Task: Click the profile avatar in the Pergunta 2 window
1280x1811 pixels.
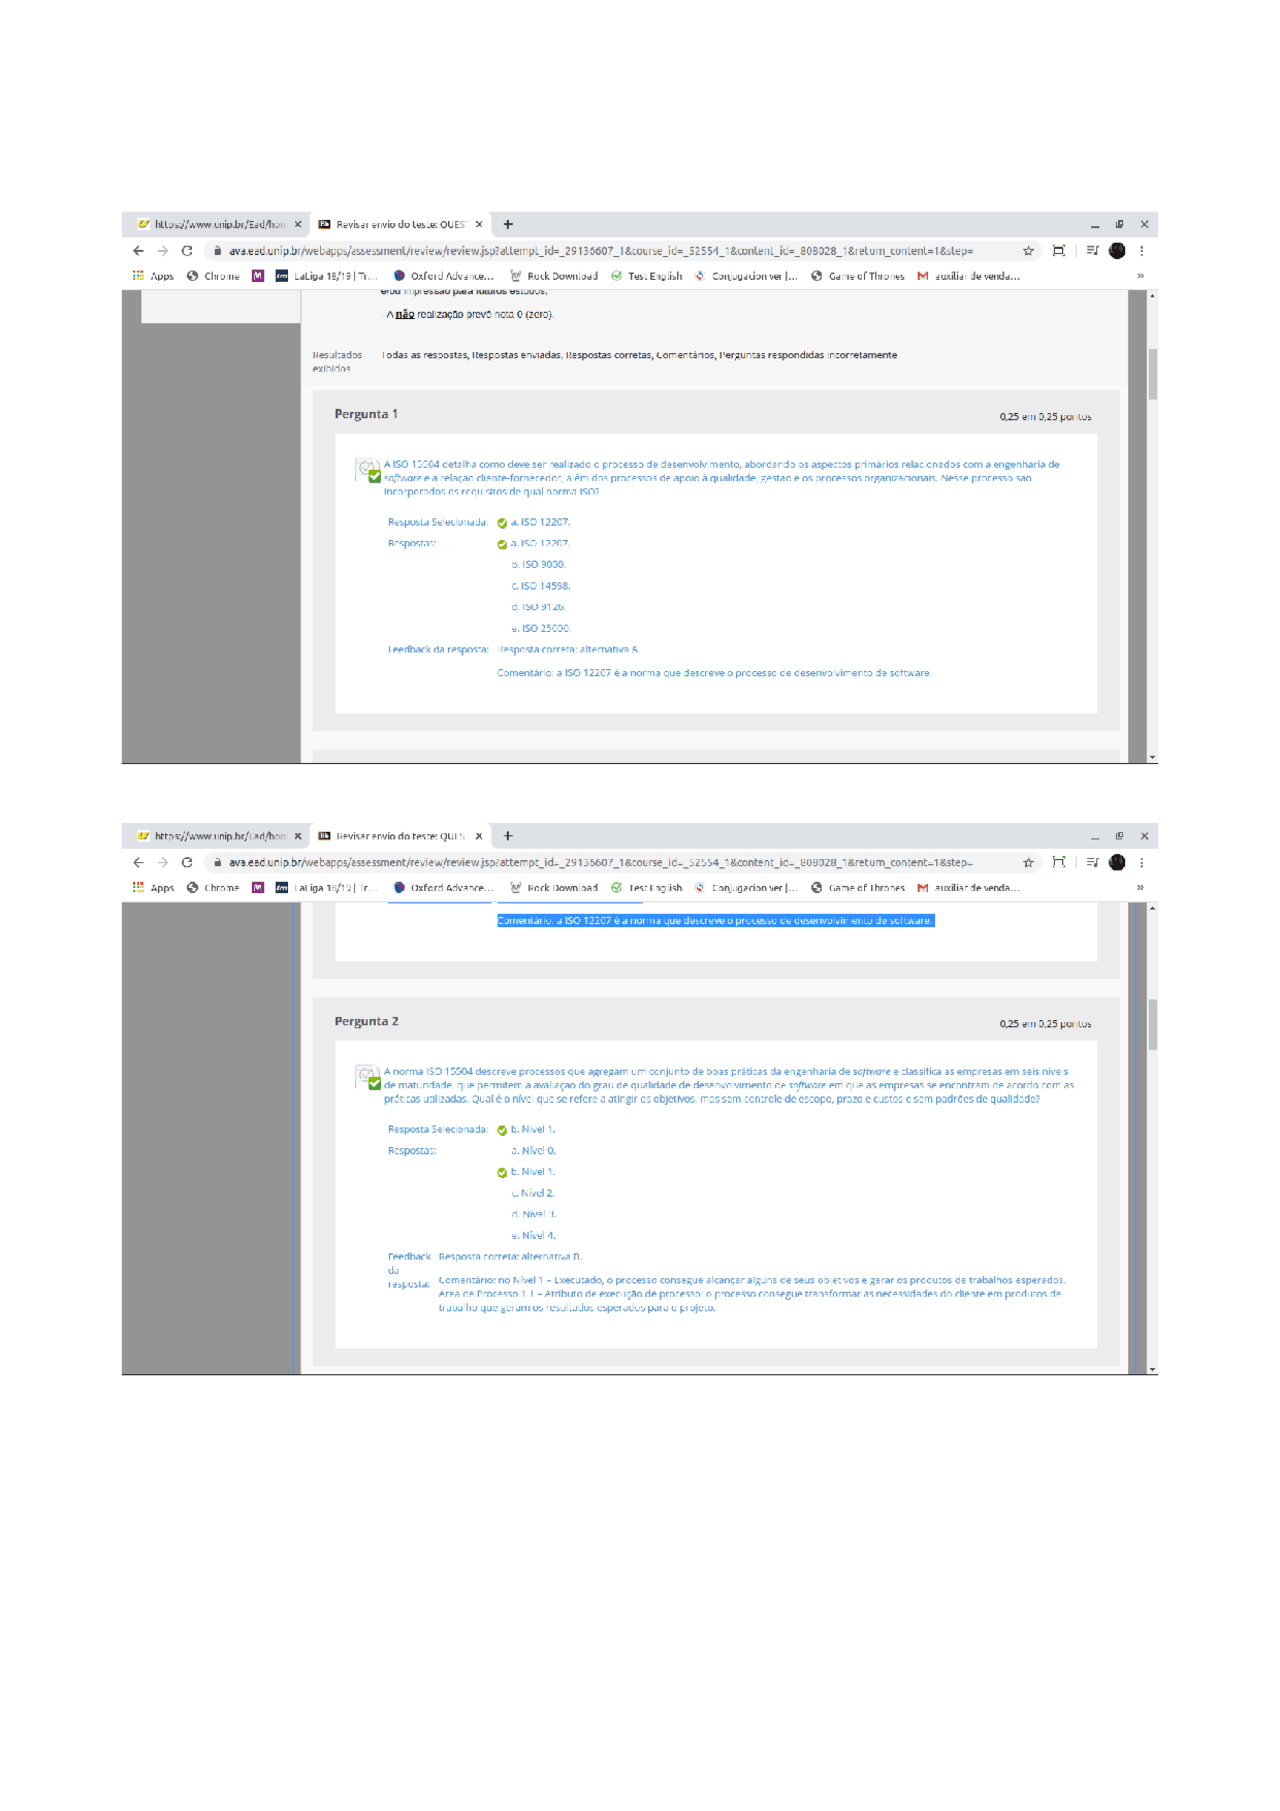Action: coord(1117,862)
